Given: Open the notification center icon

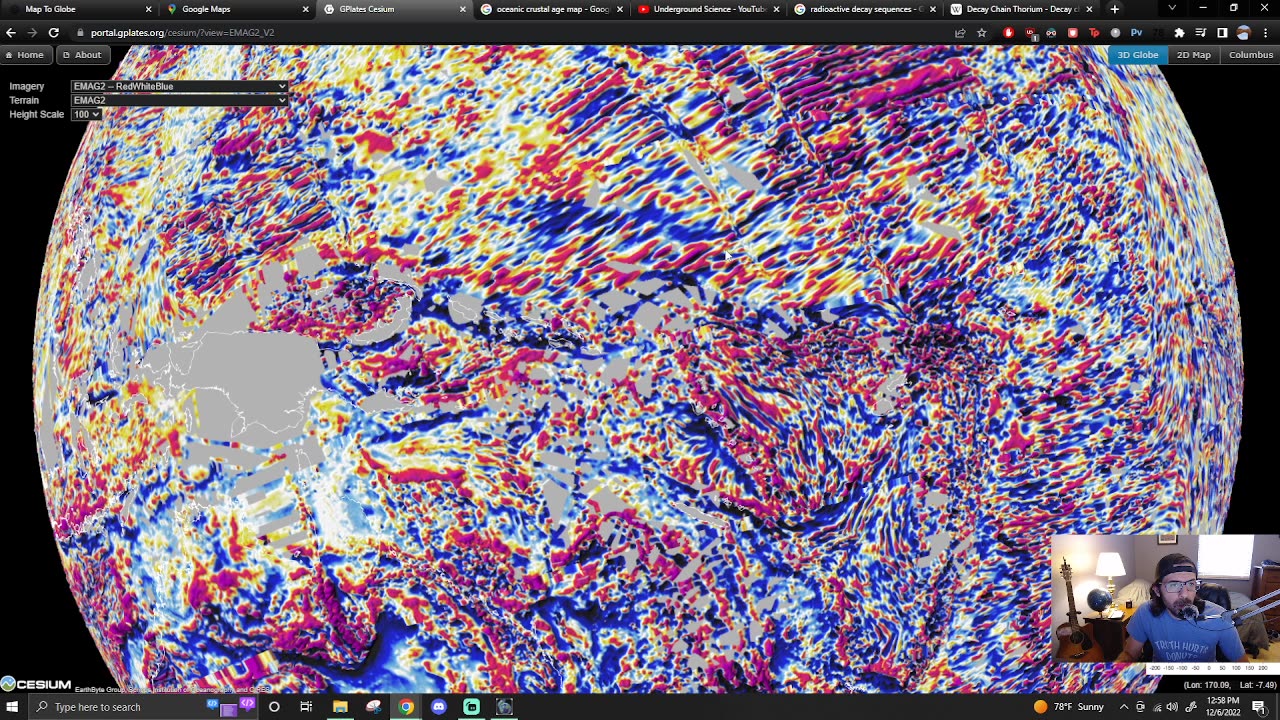Looking at the screenshot, I should [x=1259, y=707].
